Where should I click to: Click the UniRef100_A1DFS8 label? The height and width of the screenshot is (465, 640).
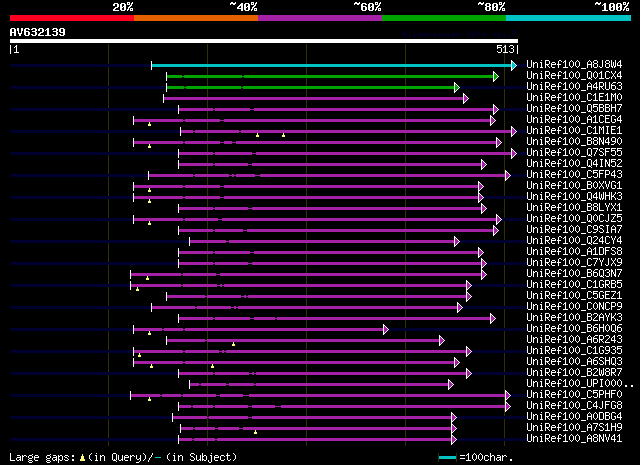[574, 252]
